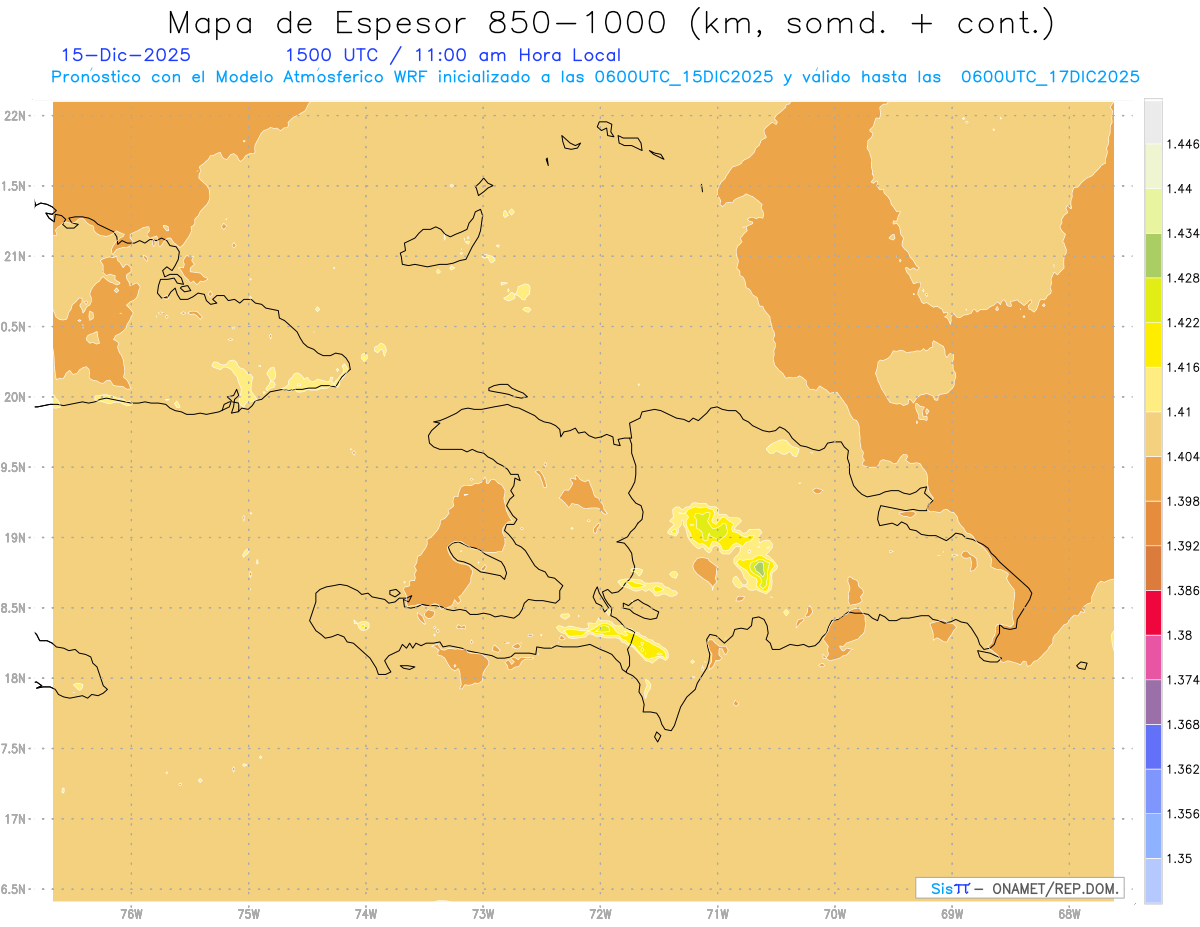
Task: Click the latitude label '1.5N'
Action: point(14,187)
